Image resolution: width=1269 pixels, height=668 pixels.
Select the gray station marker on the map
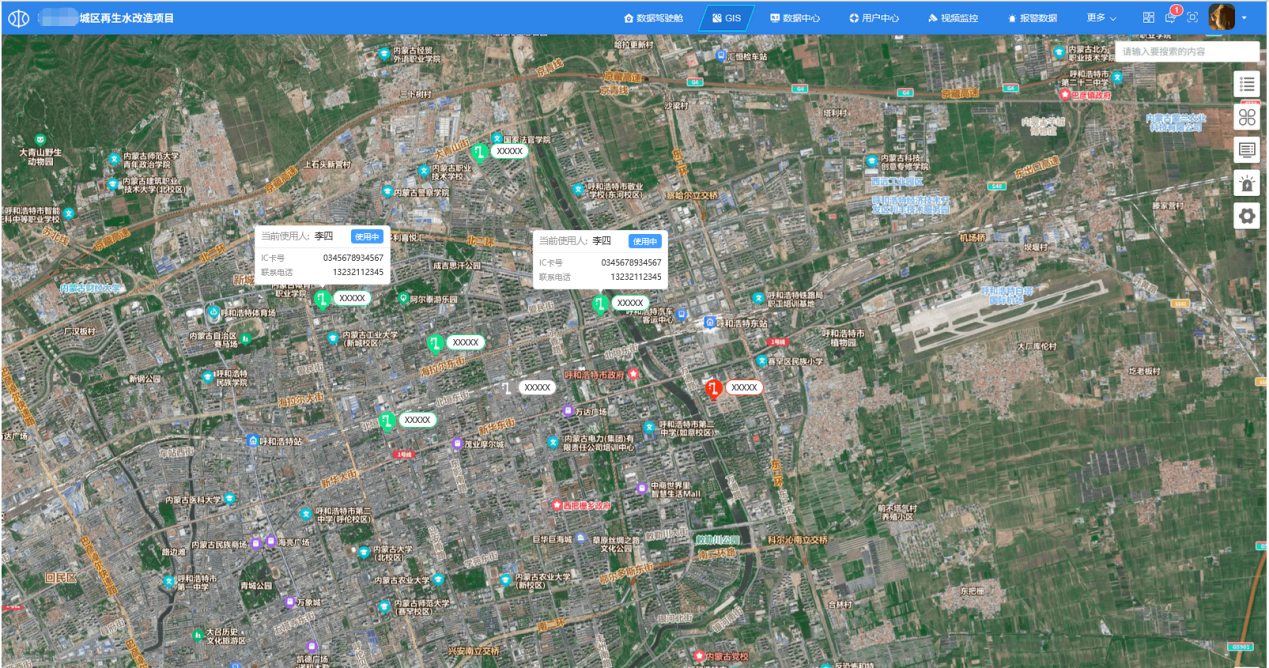(507, 388)
